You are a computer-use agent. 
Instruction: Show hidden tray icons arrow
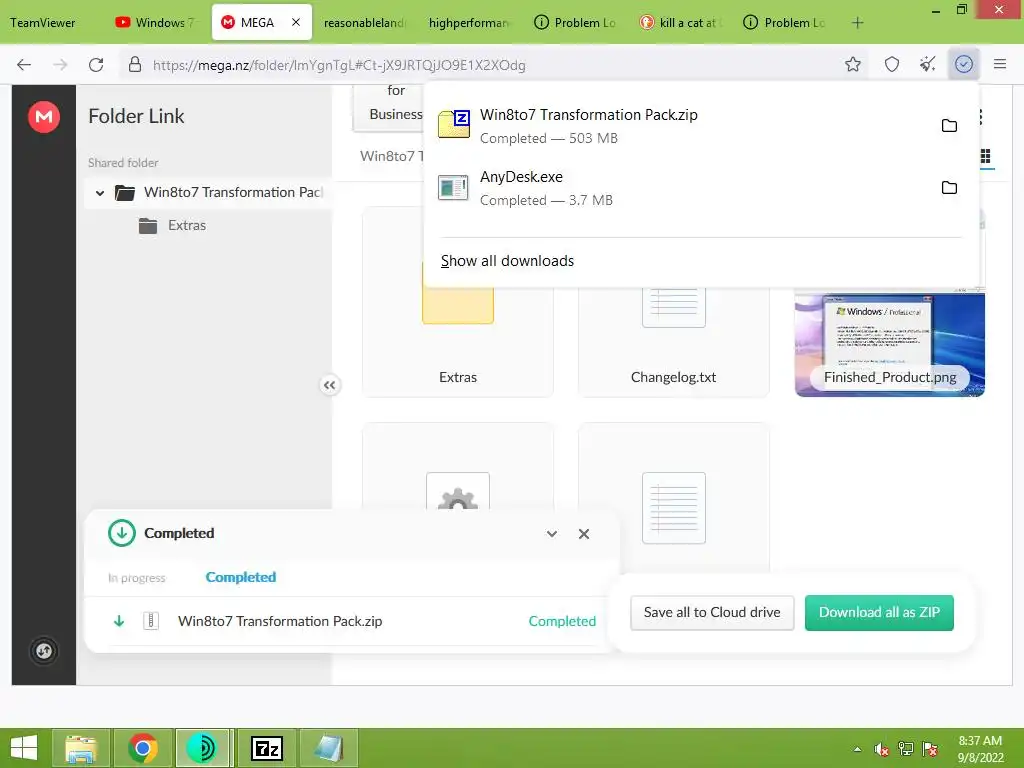[857, 749]
